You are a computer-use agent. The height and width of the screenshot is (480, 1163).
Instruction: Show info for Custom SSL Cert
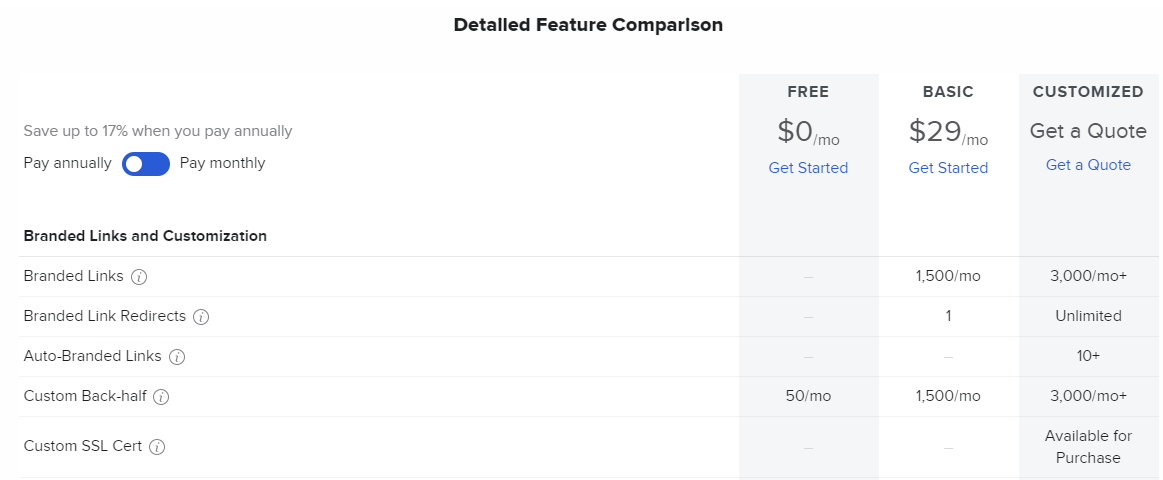[x=157, y=447]
